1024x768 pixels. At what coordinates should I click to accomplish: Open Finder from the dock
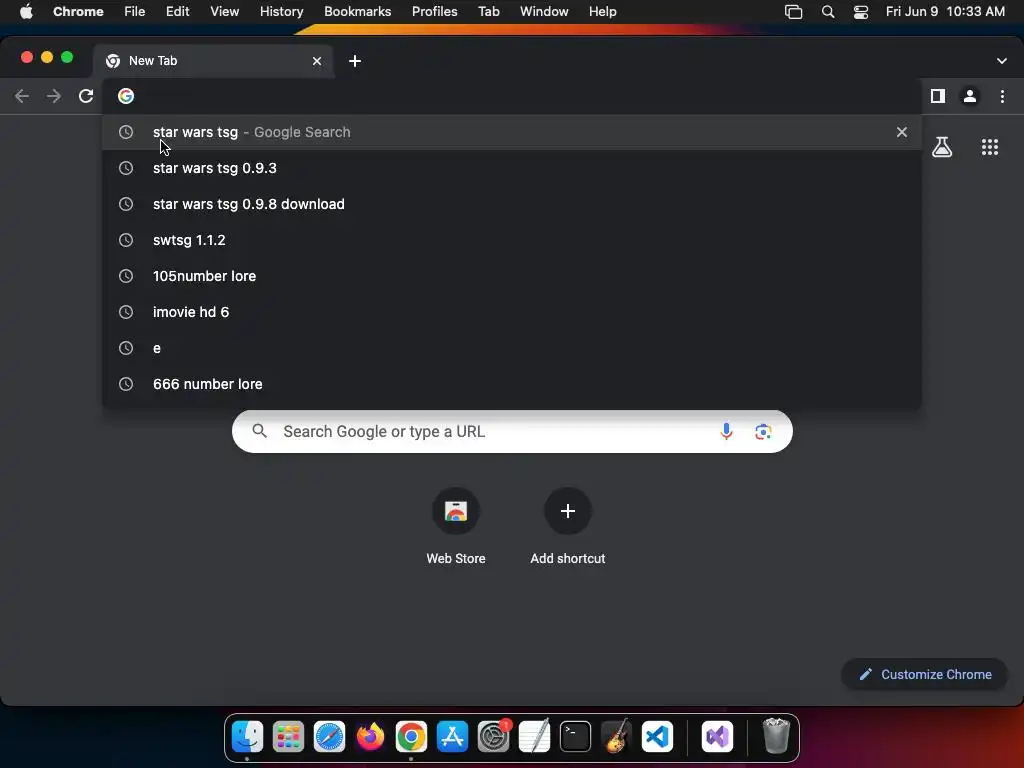(x=248, y=737)
